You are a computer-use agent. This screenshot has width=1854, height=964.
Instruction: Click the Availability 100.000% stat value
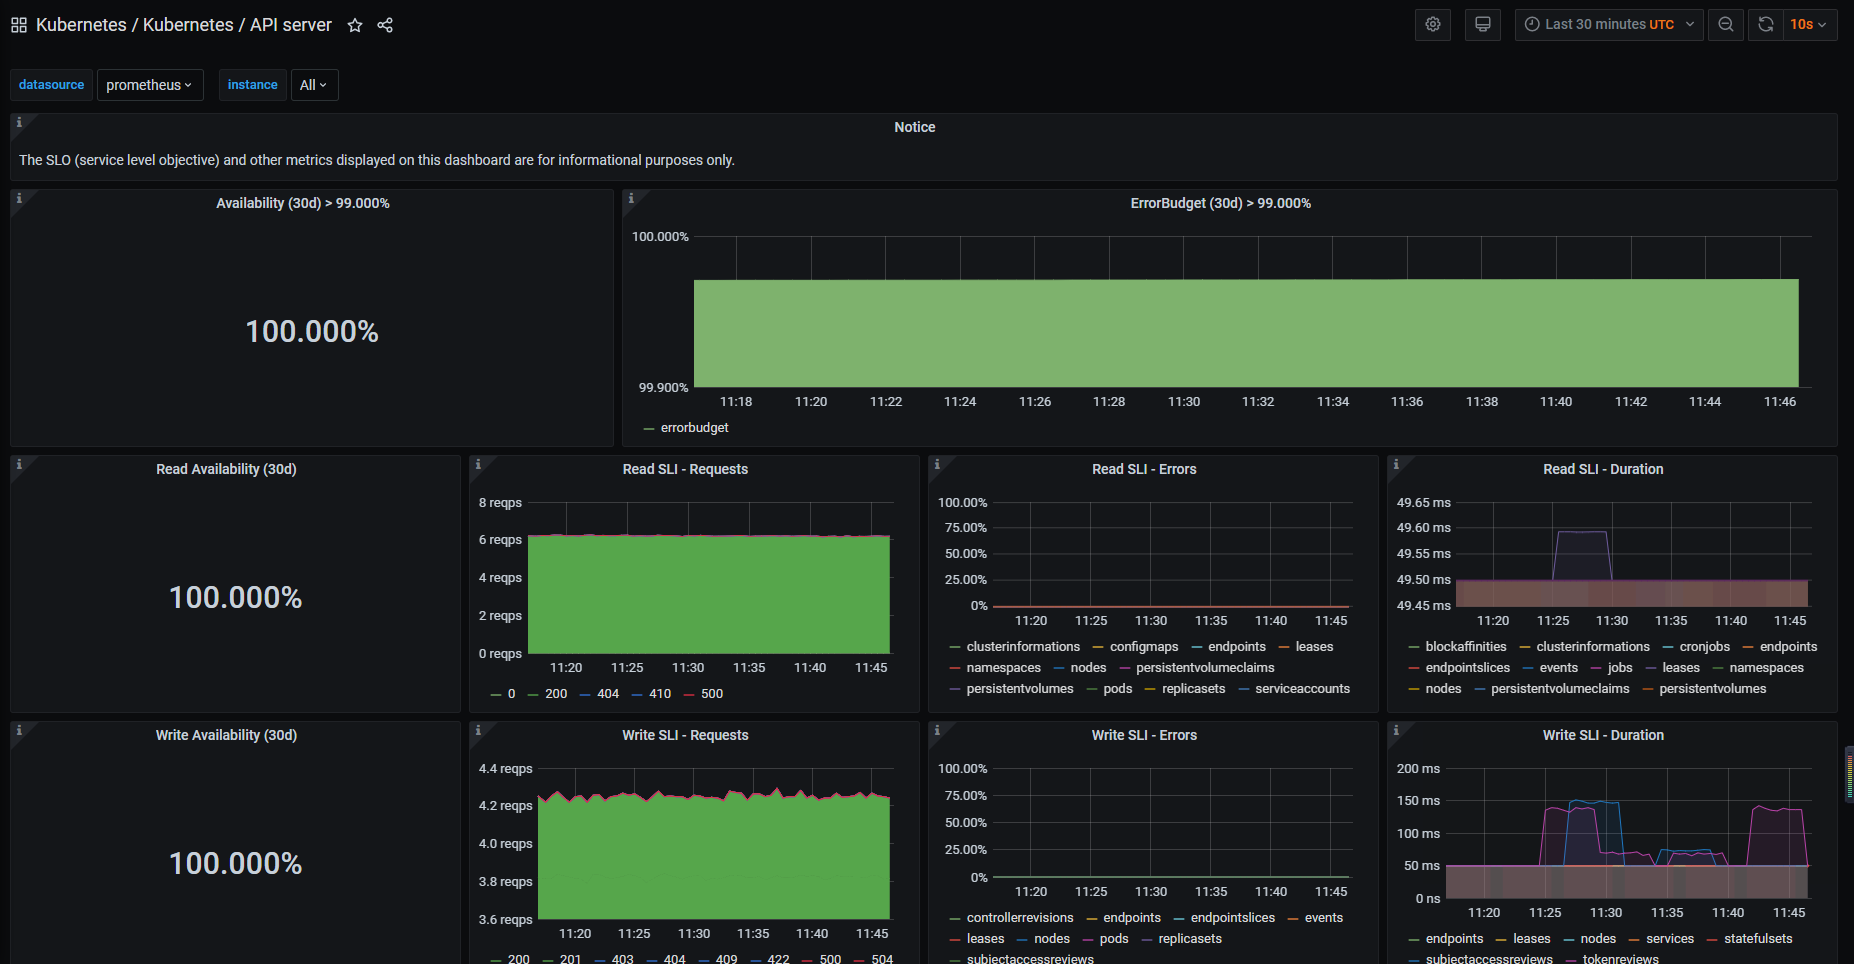coord(312,331)
